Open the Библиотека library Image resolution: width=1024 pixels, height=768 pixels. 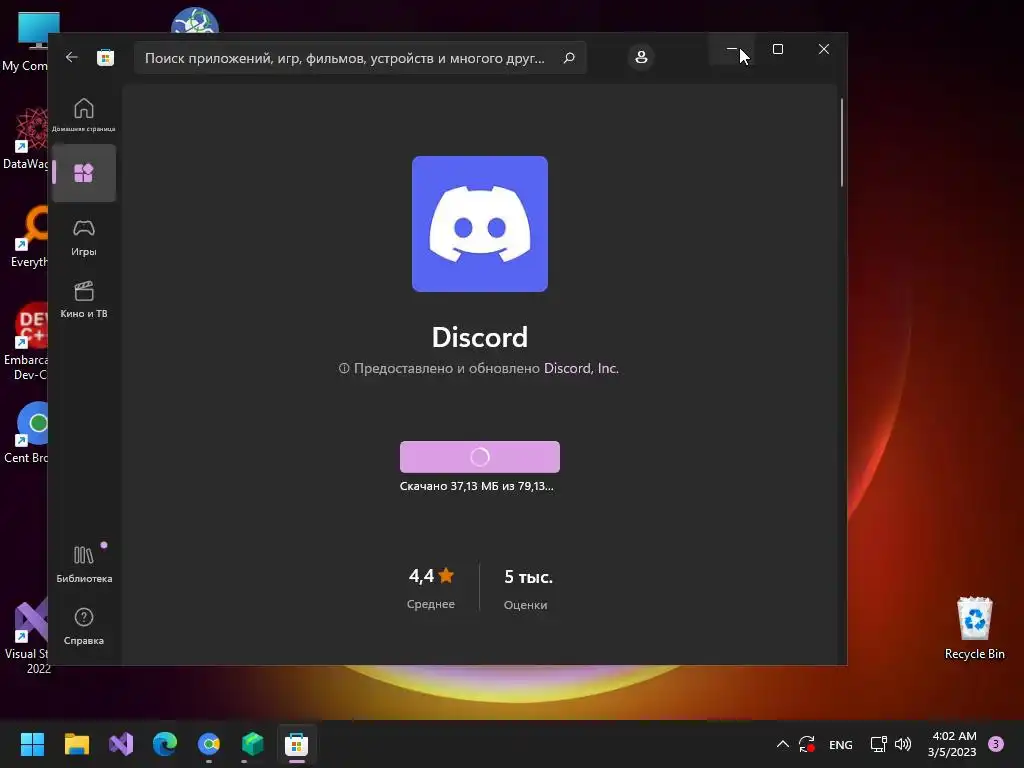(x=84, y=563)
